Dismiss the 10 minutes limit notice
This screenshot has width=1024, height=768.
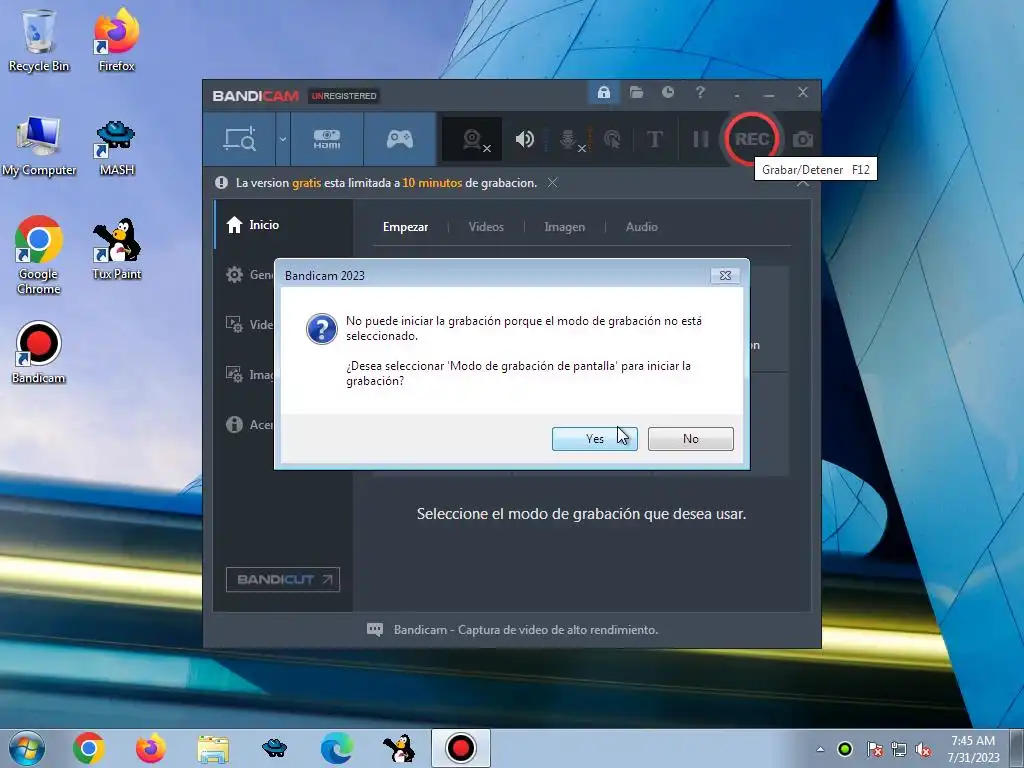552,183
